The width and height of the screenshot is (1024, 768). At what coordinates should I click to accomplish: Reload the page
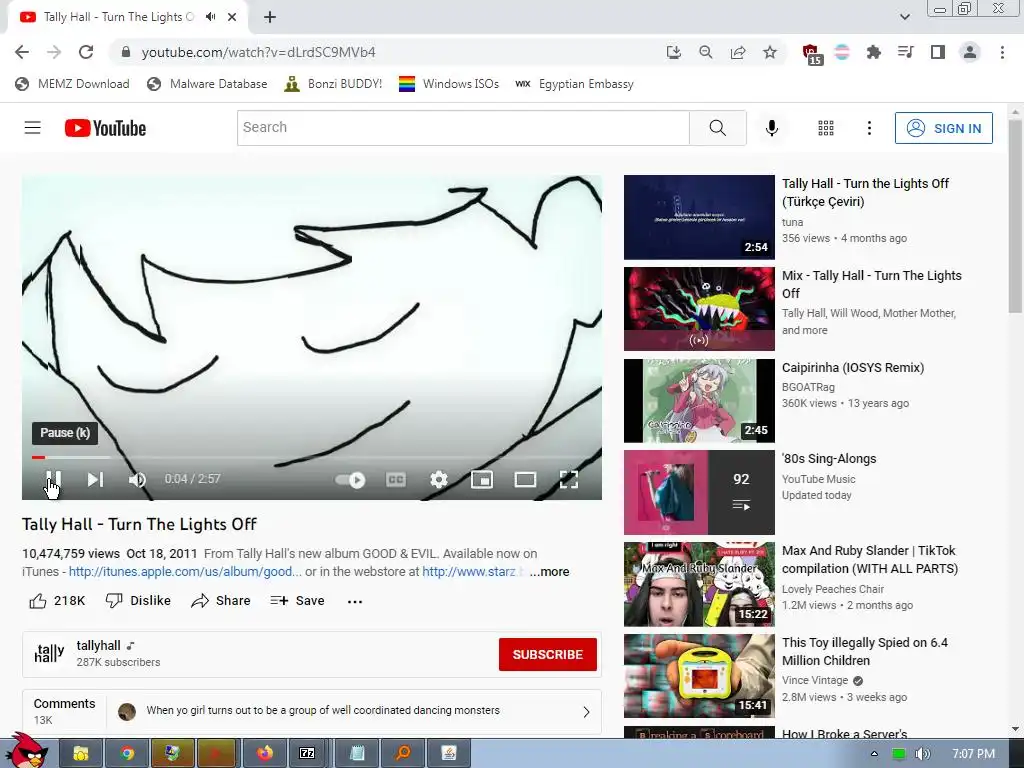coord(86,52)
